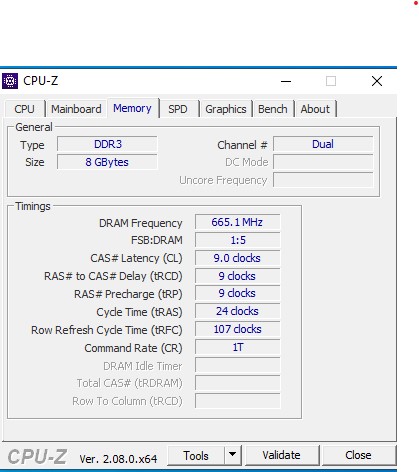This screenshot has height=472, width=419.
Task: Expand the Tools dropdown arrow
Action: click(233, 455)
